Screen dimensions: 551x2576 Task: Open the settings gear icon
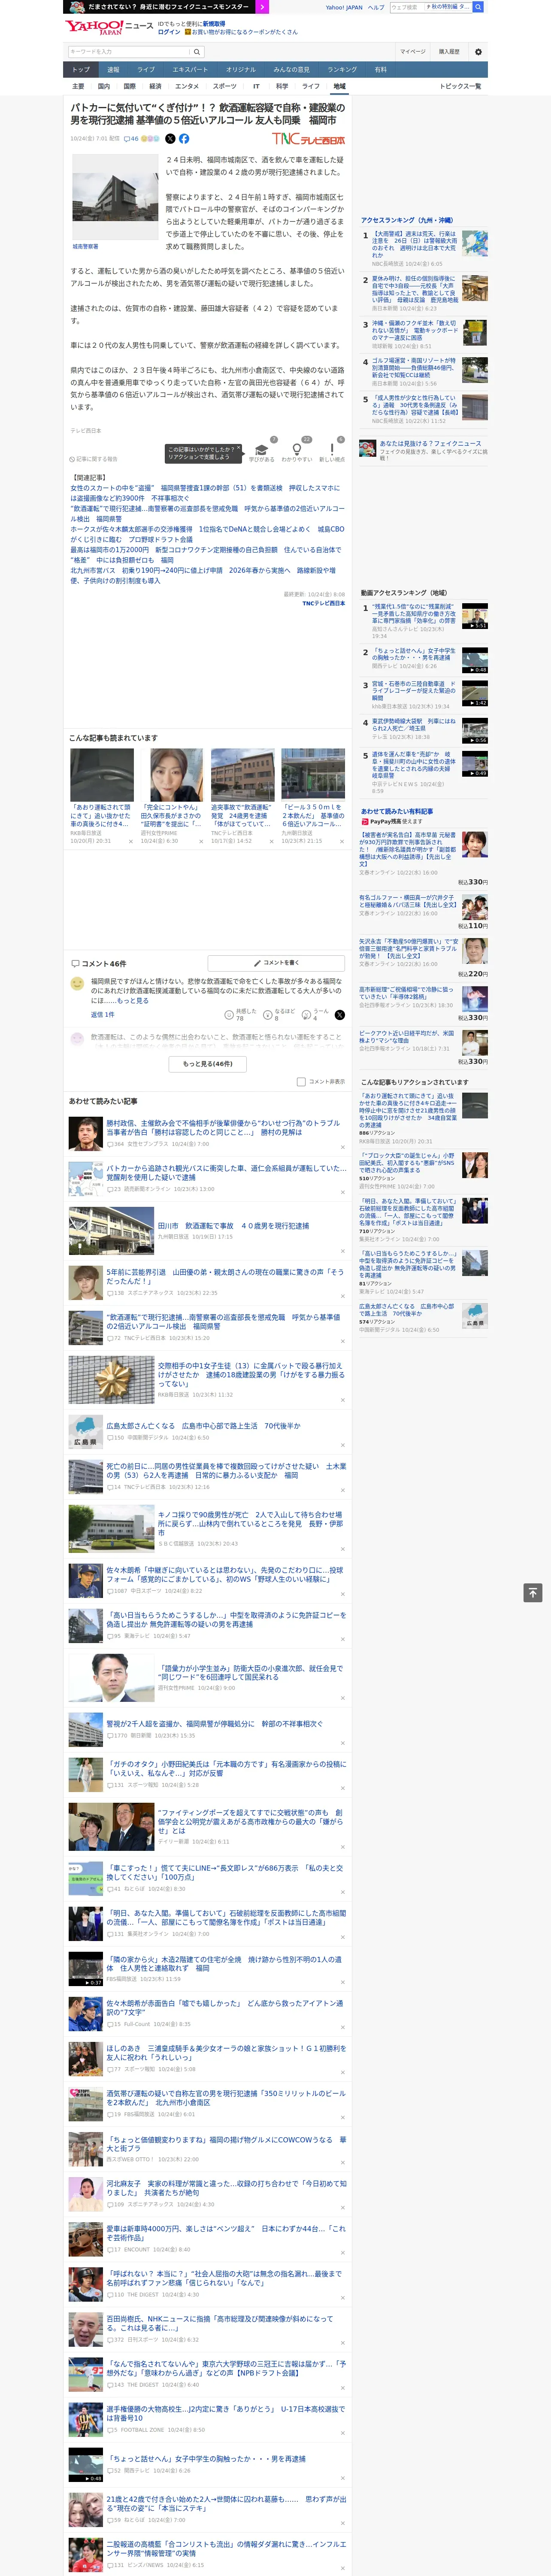click(478, 52)
